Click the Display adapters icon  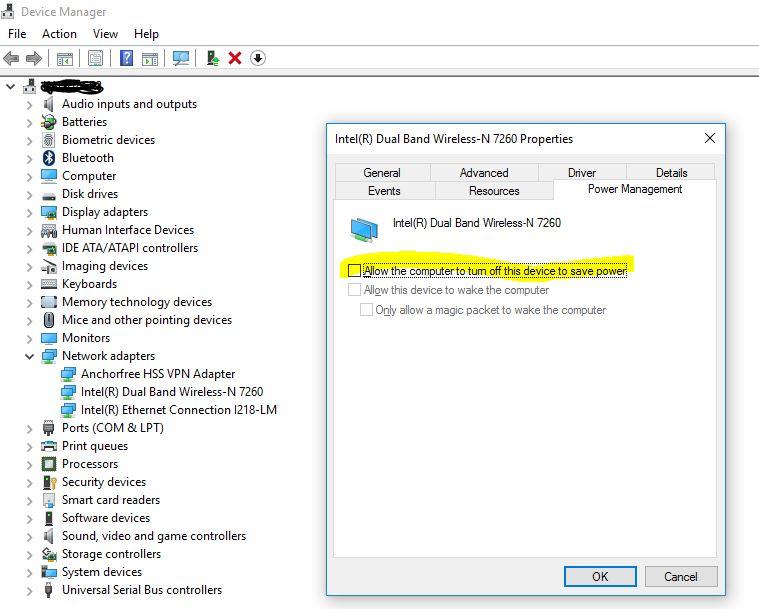[x=49, y=212]
